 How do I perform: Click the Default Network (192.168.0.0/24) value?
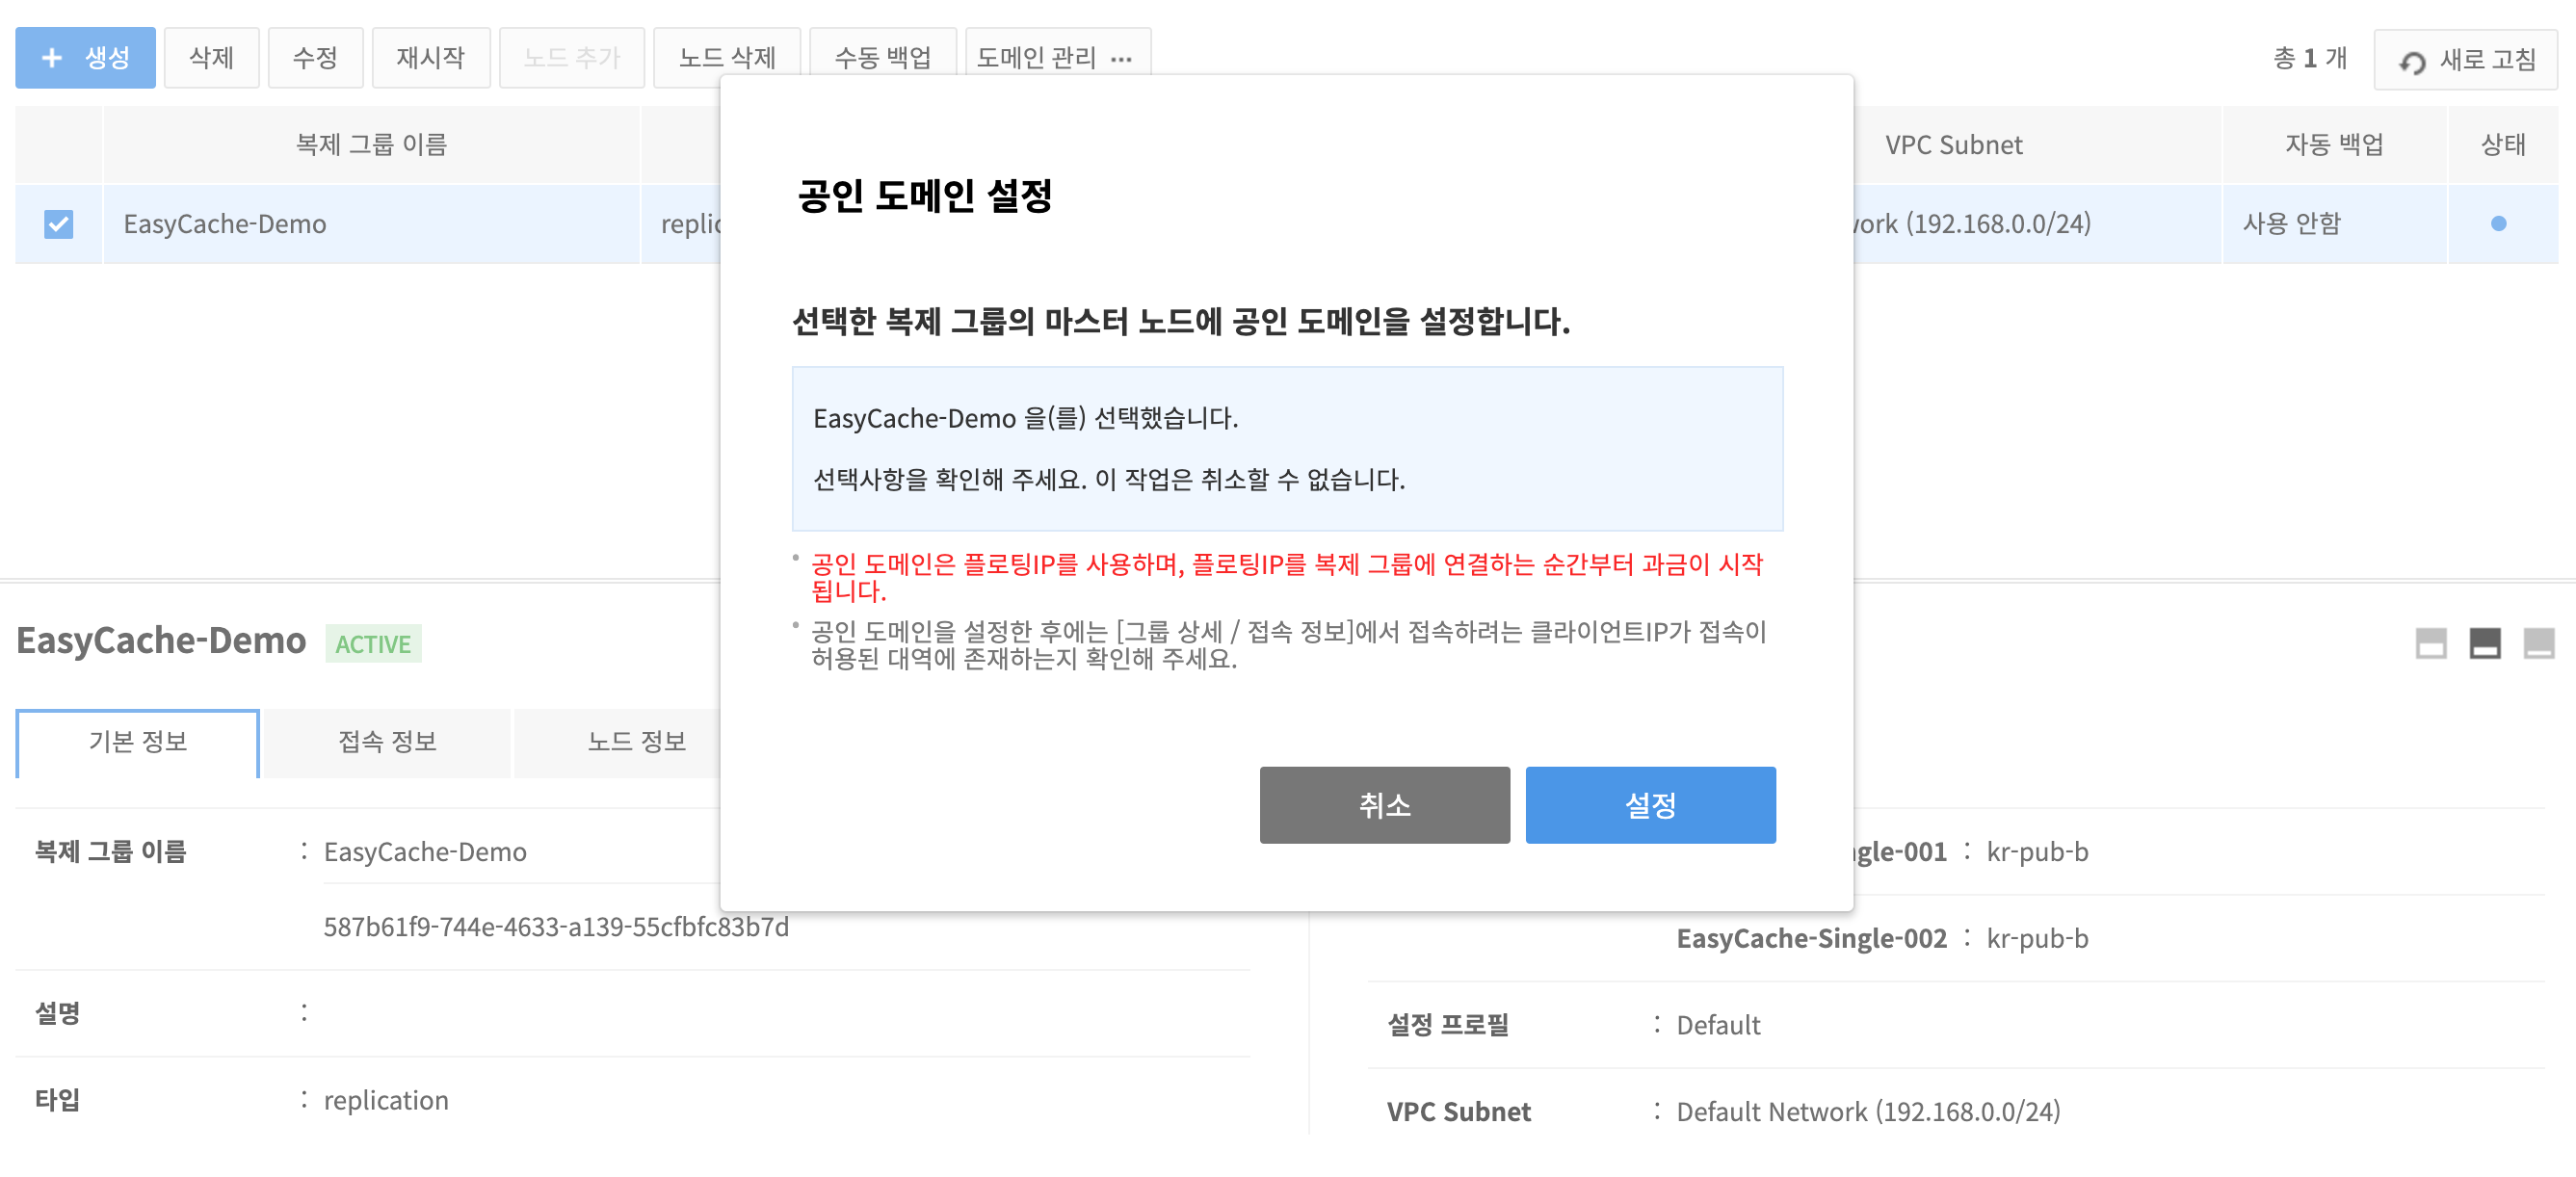[x=1868, y=1112]
